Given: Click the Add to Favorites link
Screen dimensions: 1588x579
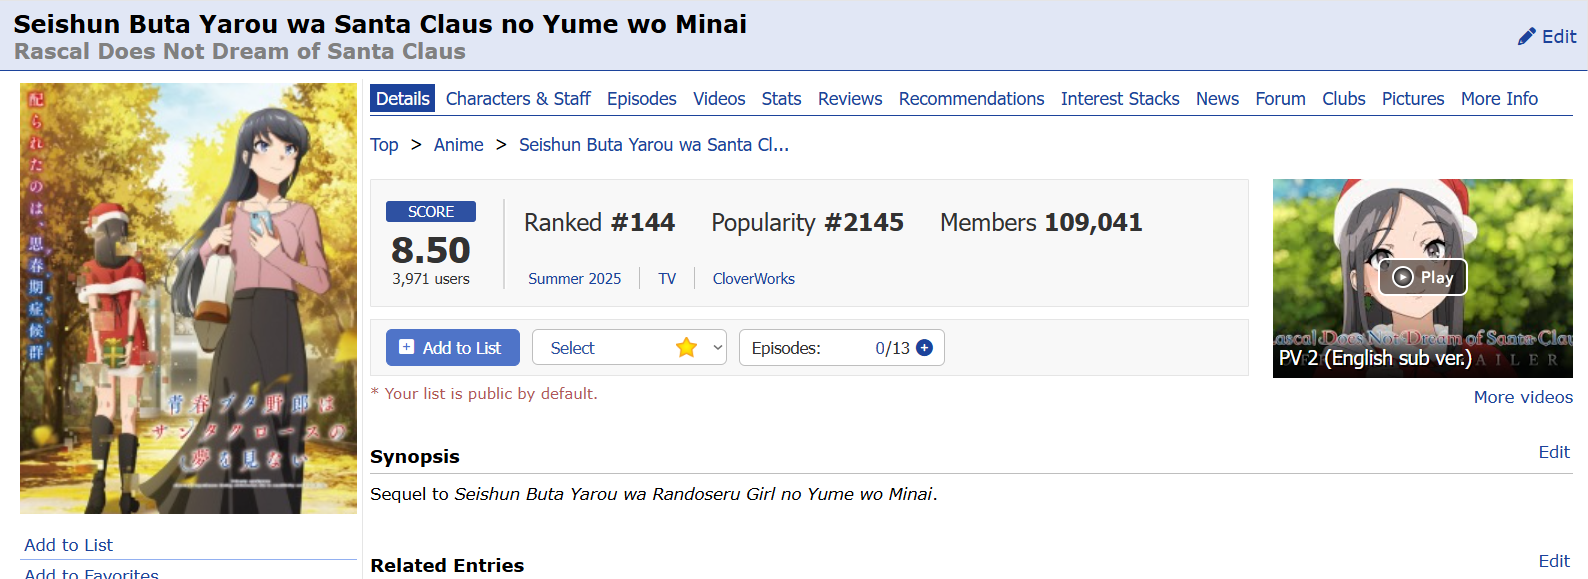Looking at the screenshot, I should (91, 573).
